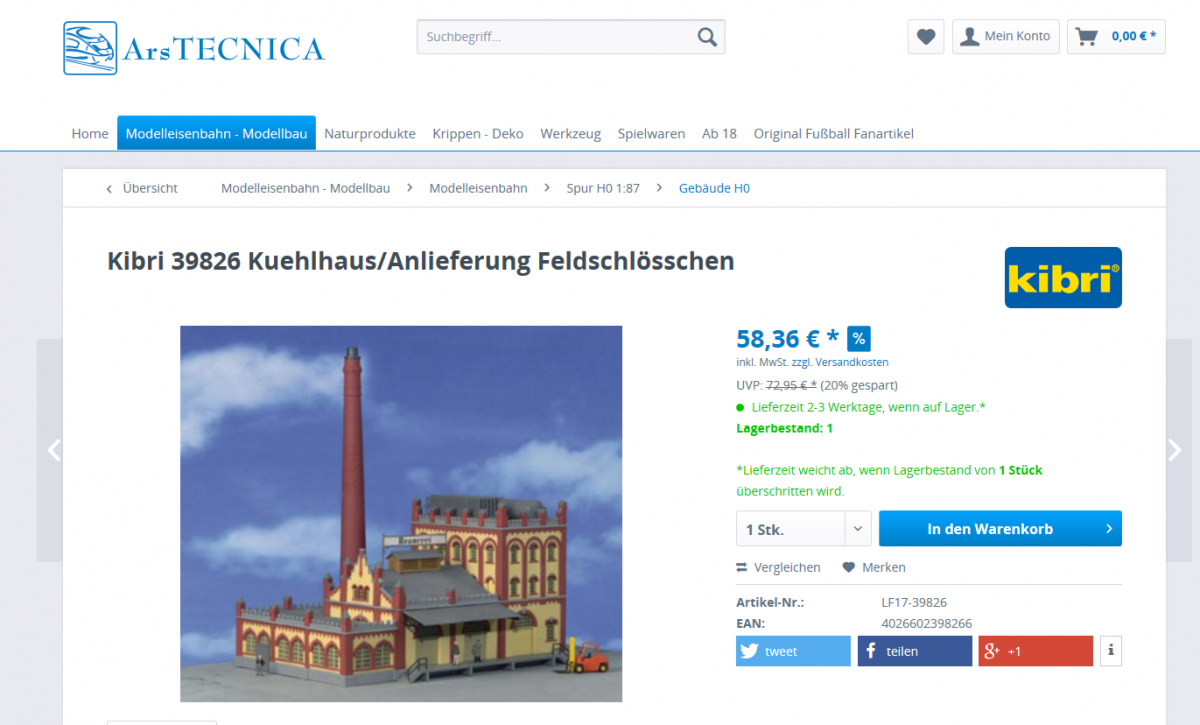1200x725 pixels.
Task: Select the Werkzeug navigation tab
Action: 571,133
